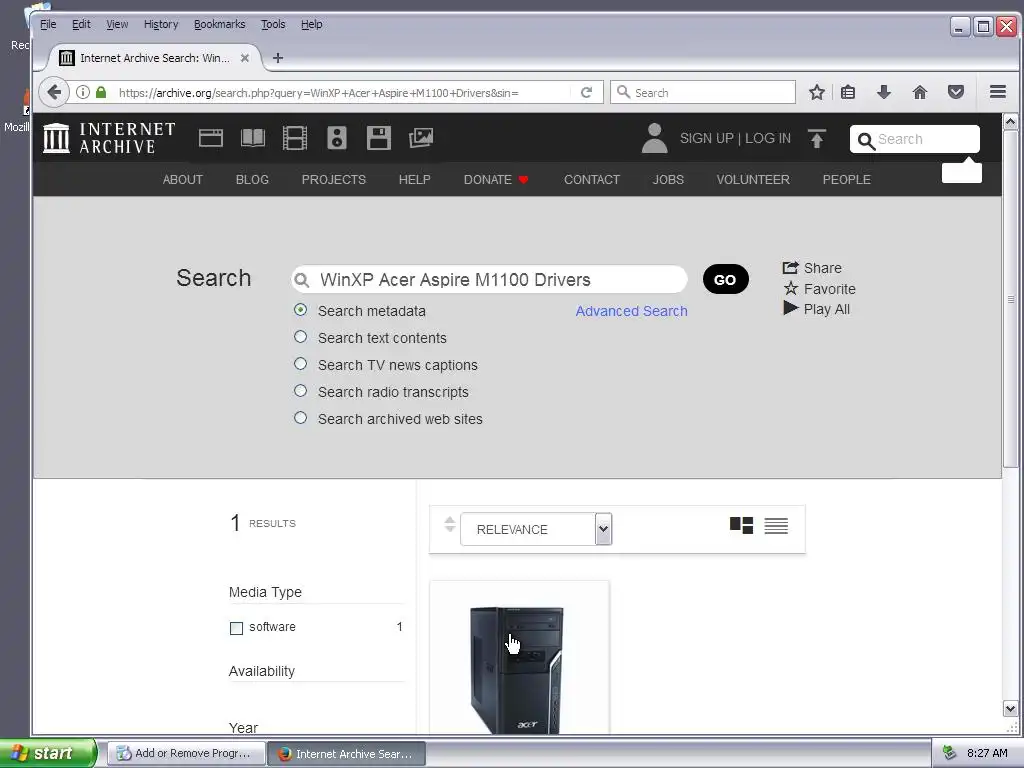The height and width of the screenshot is (768, 1024).
Task: Open the View menu
Action: point(117,24)
